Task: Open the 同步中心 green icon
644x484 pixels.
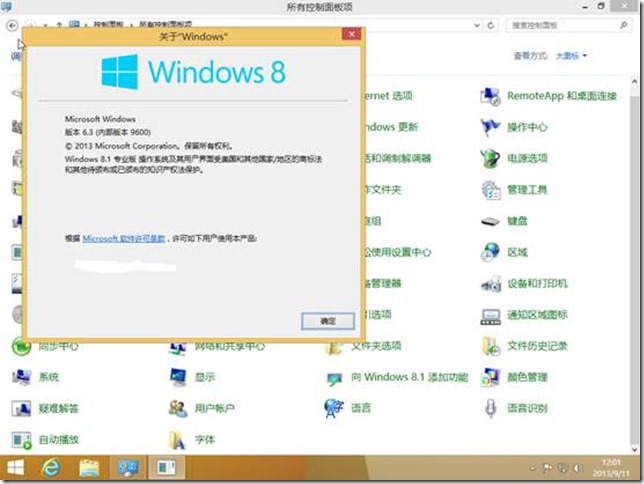Action: click(21, 346)
